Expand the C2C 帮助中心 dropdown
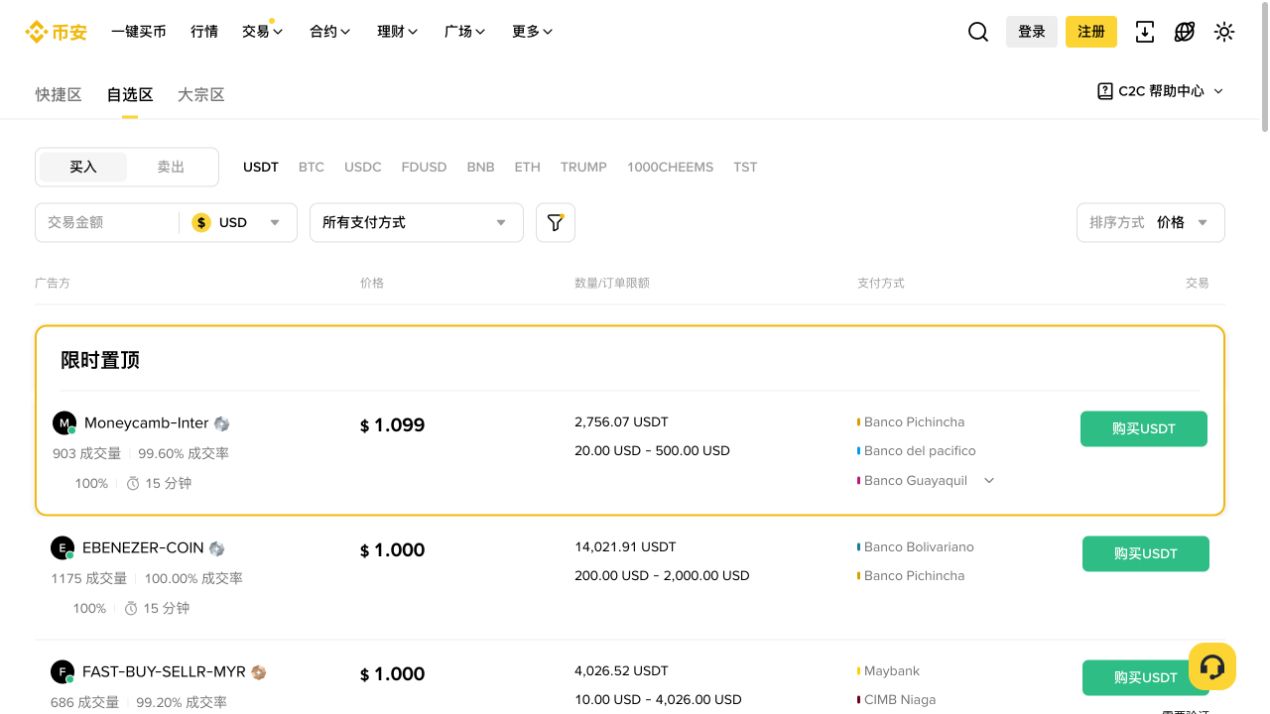Viewport: 1270px width, 714px height. pyautogui.click(x=1218, y=91)
